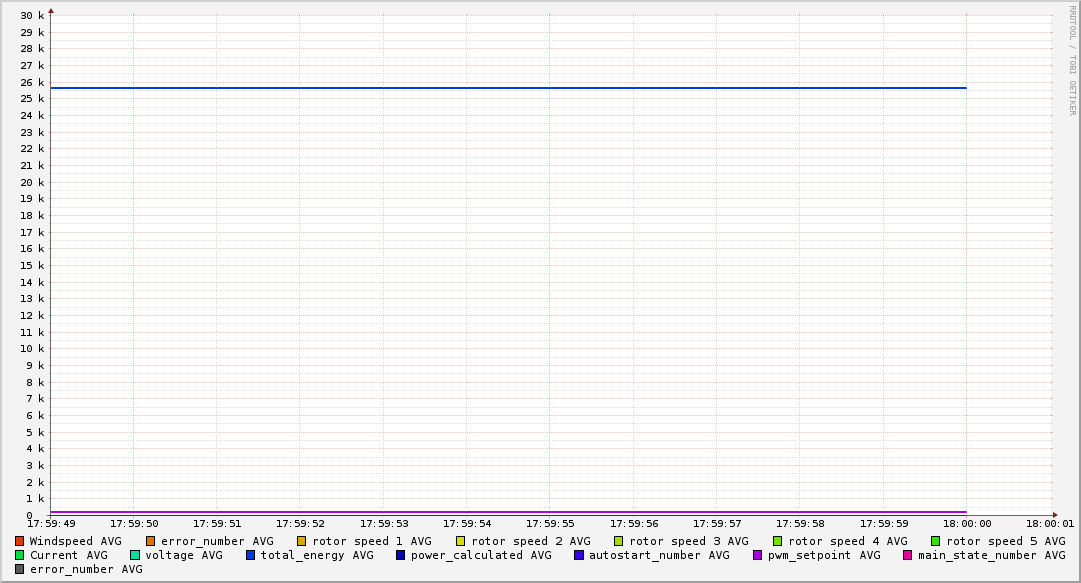Select the power_calculated AVG legend label
The height and width of the screenshot is (583, 1081).
(480, 555)
